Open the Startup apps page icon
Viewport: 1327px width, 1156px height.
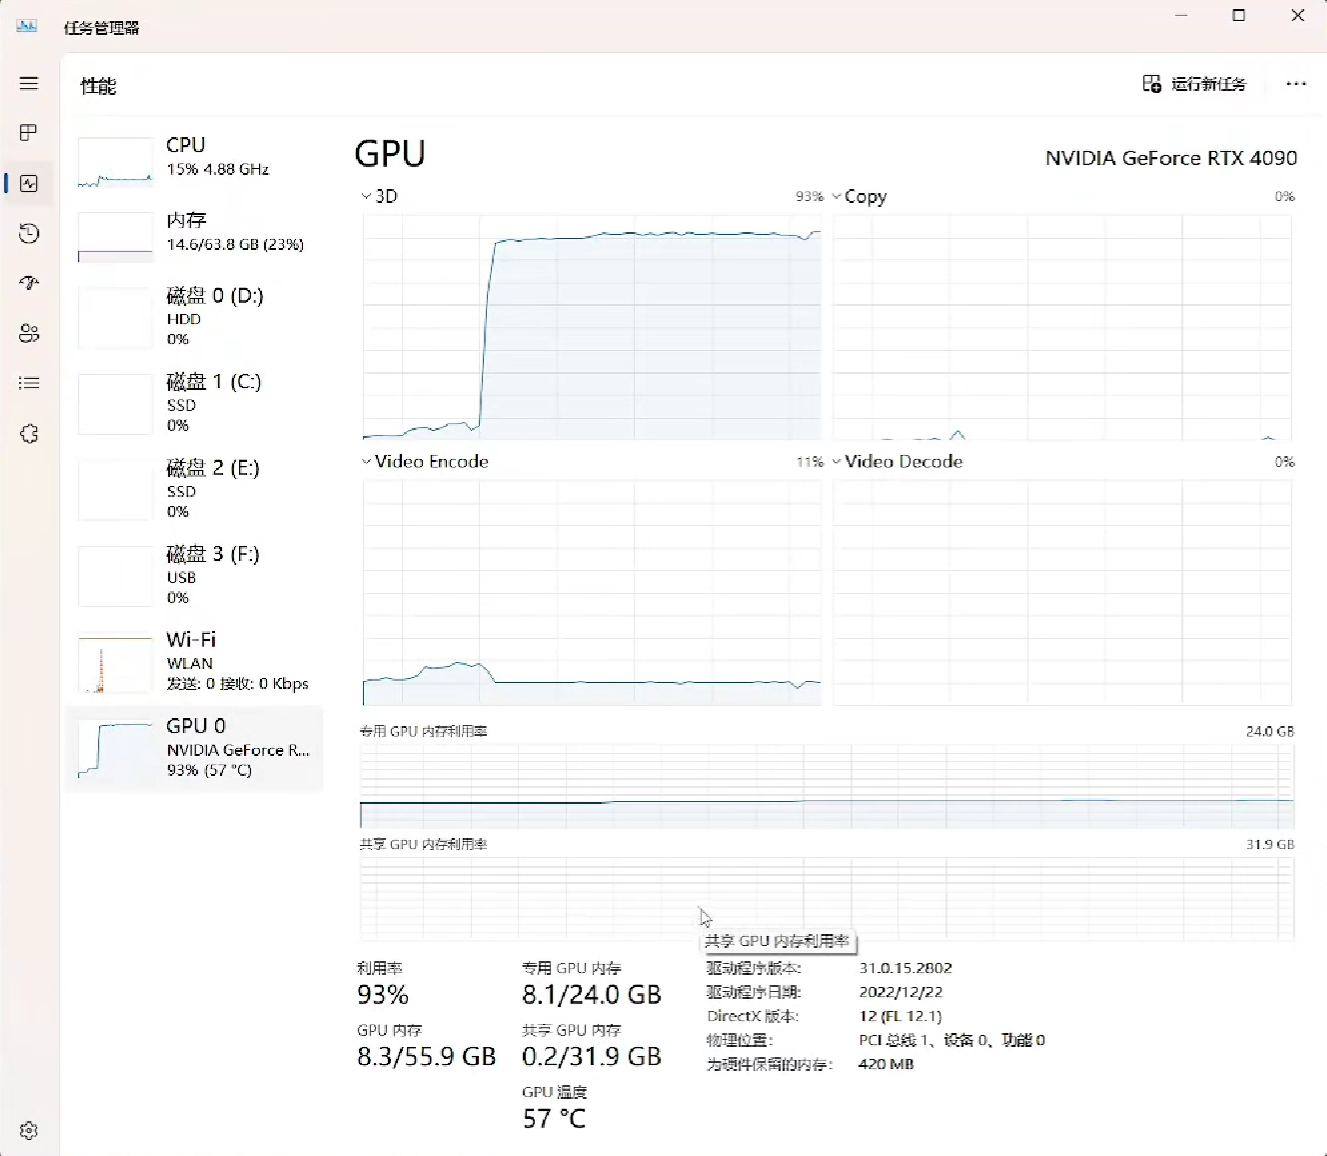tap(29, 283)
